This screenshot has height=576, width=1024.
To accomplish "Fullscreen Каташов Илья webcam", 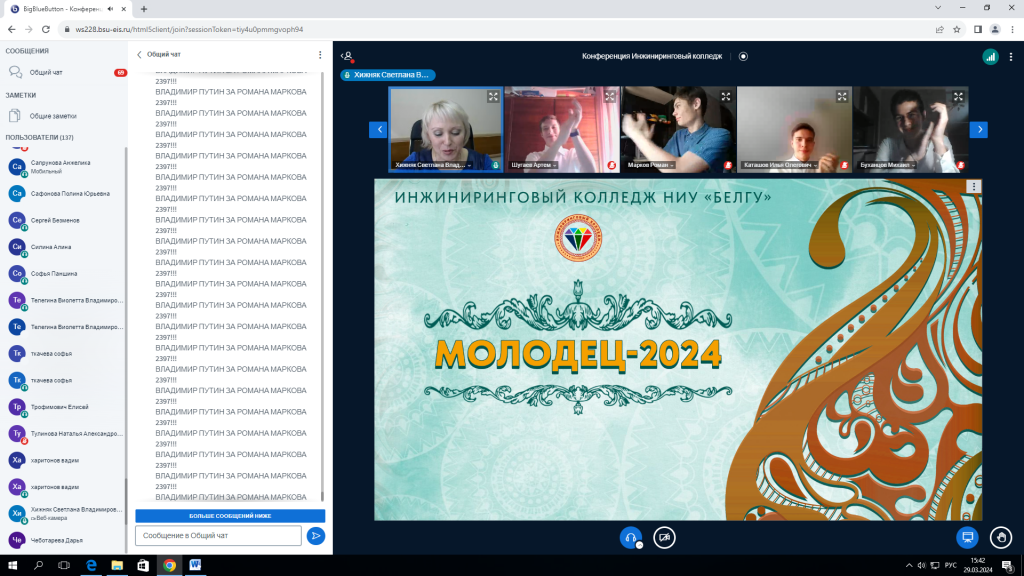I will point(842,97).
